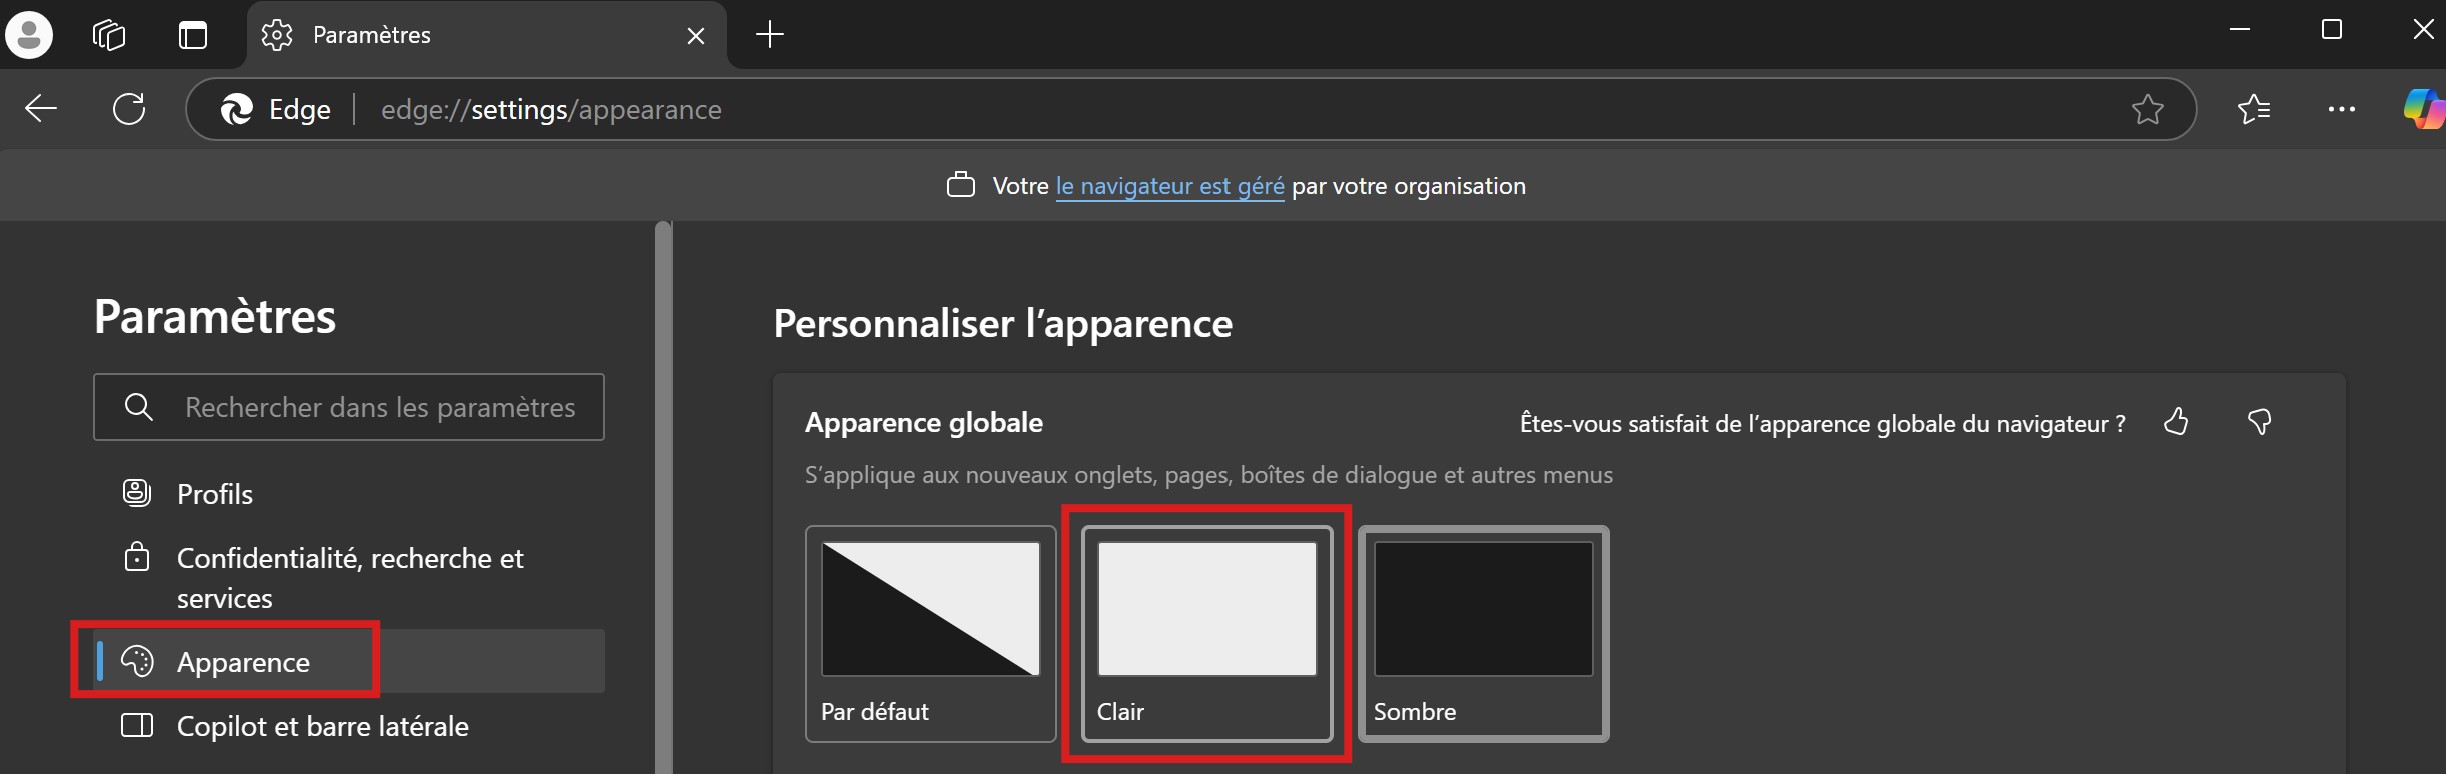The height and width of the screenshot is (774, 2446).
Task: Click the magnifier icon in the settings search
Action: click(x=139, y=407)
